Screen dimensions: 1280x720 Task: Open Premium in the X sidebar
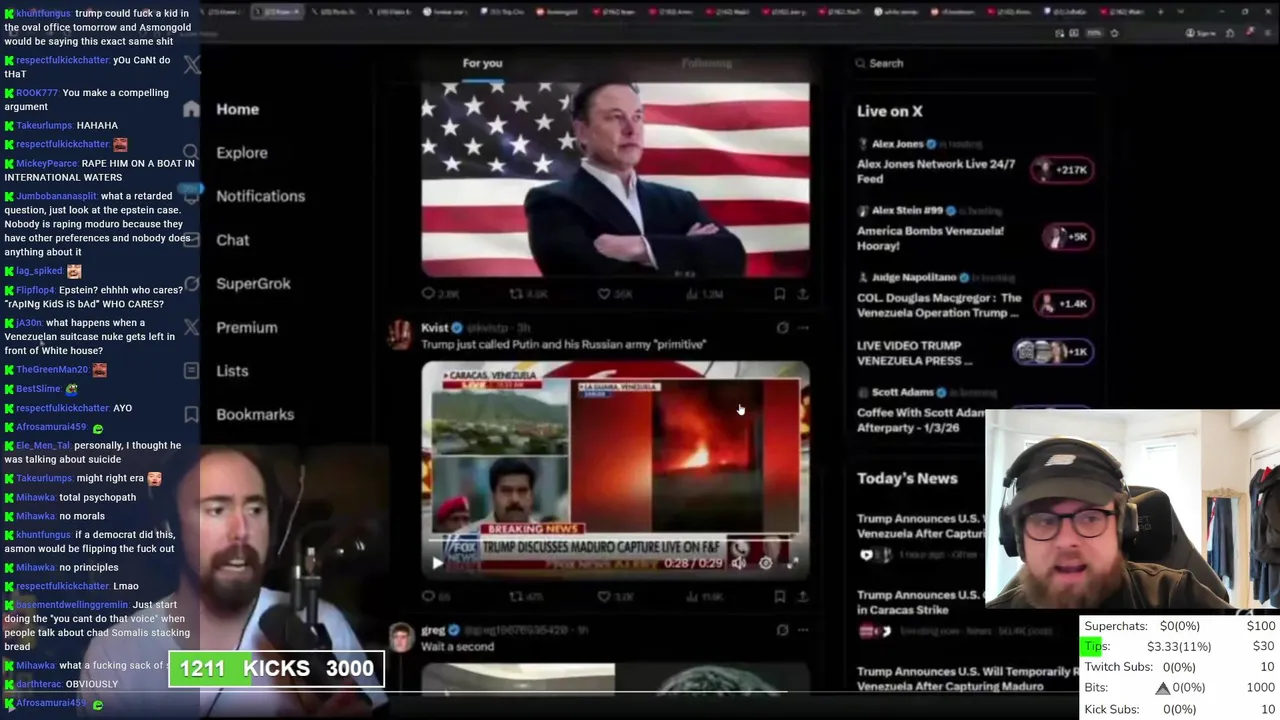click(247, 327)
